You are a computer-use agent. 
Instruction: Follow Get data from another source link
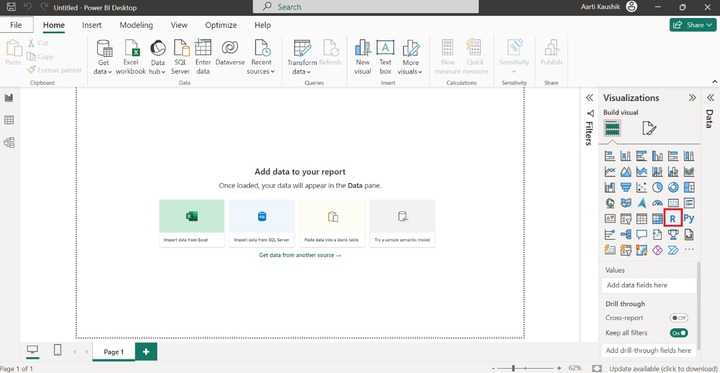pos(300,255)
